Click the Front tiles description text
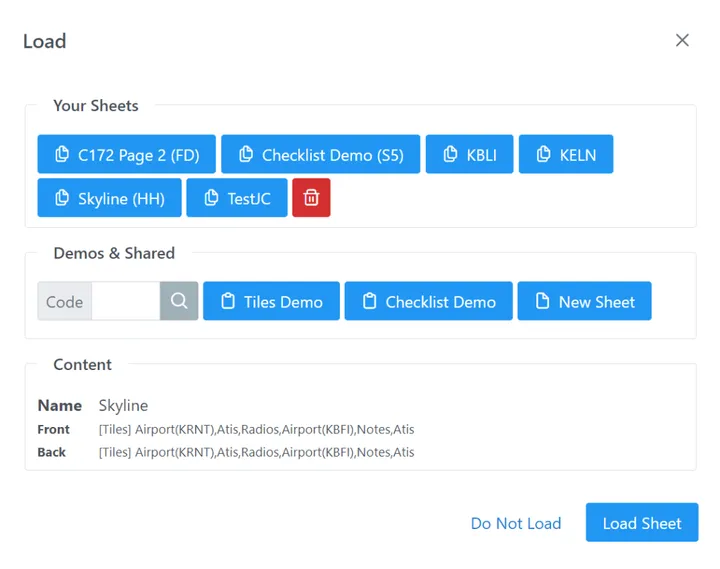Viewport: 720px width, 569px height. (256, 429)
